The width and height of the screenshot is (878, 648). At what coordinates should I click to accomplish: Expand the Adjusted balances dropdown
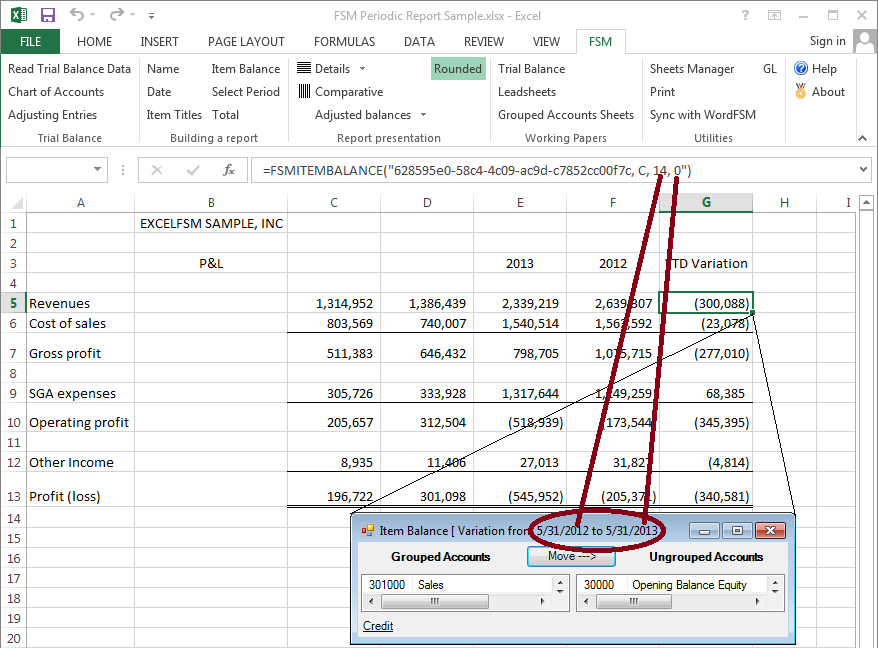(423, 115)
